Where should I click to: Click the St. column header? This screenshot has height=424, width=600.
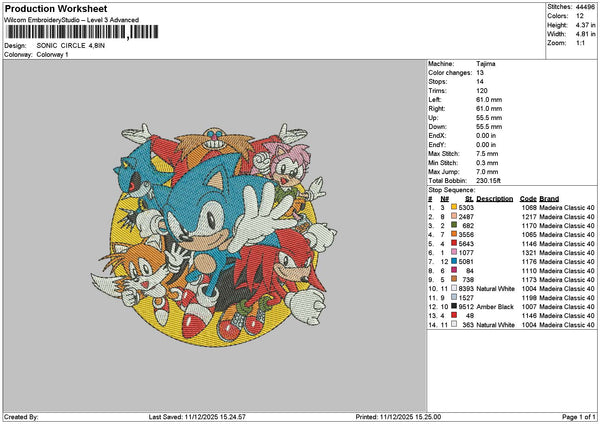(469, 199)
